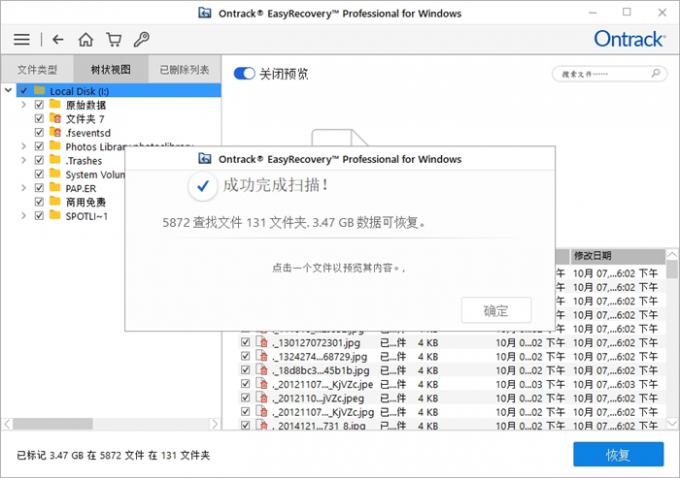Screen dimensions: 680x478
Task: Click the Local Disk (I:) drive icon
Action: [x=39, y=90]
